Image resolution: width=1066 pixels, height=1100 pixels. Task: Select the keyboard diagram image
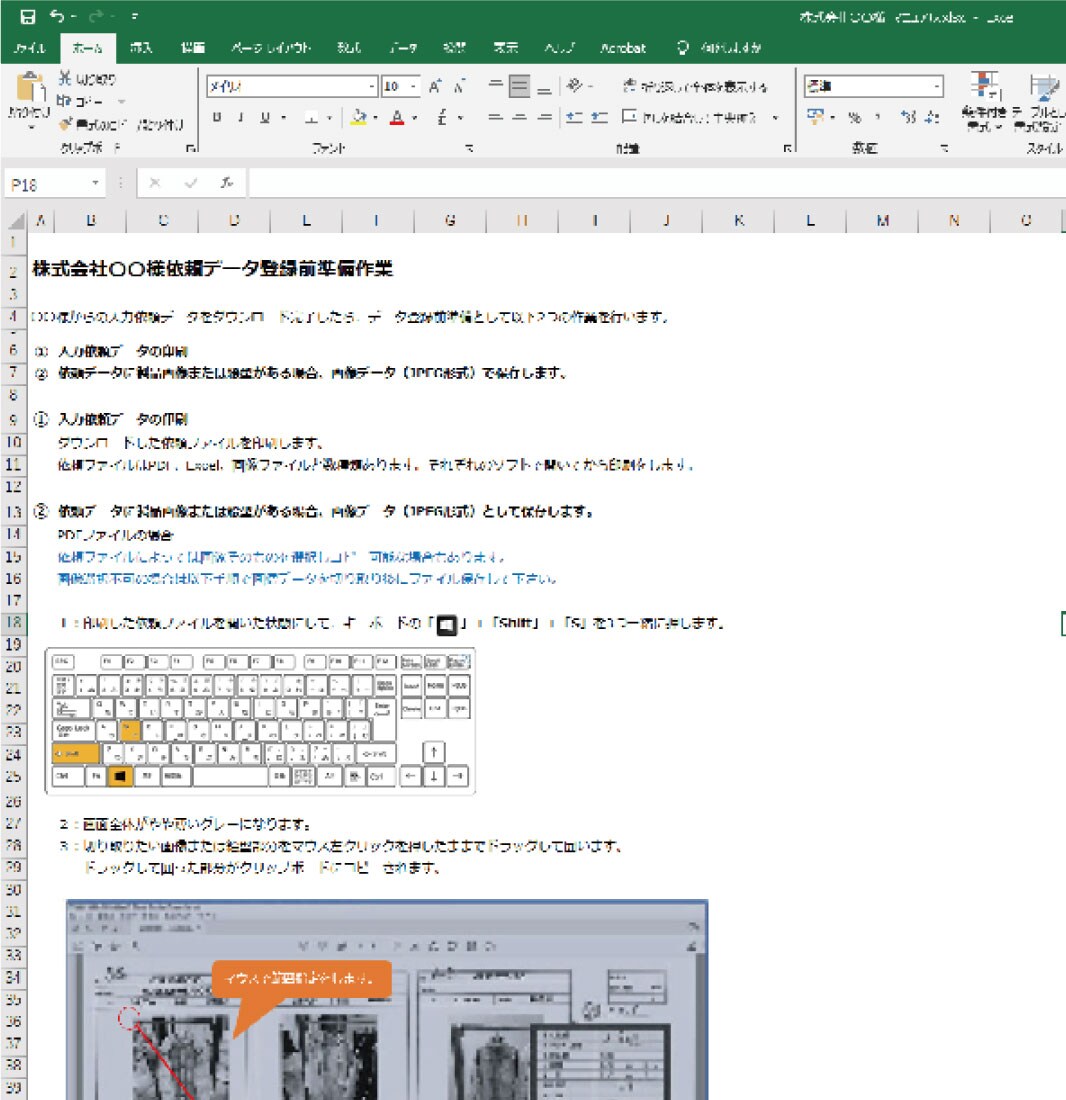[260, 721]
